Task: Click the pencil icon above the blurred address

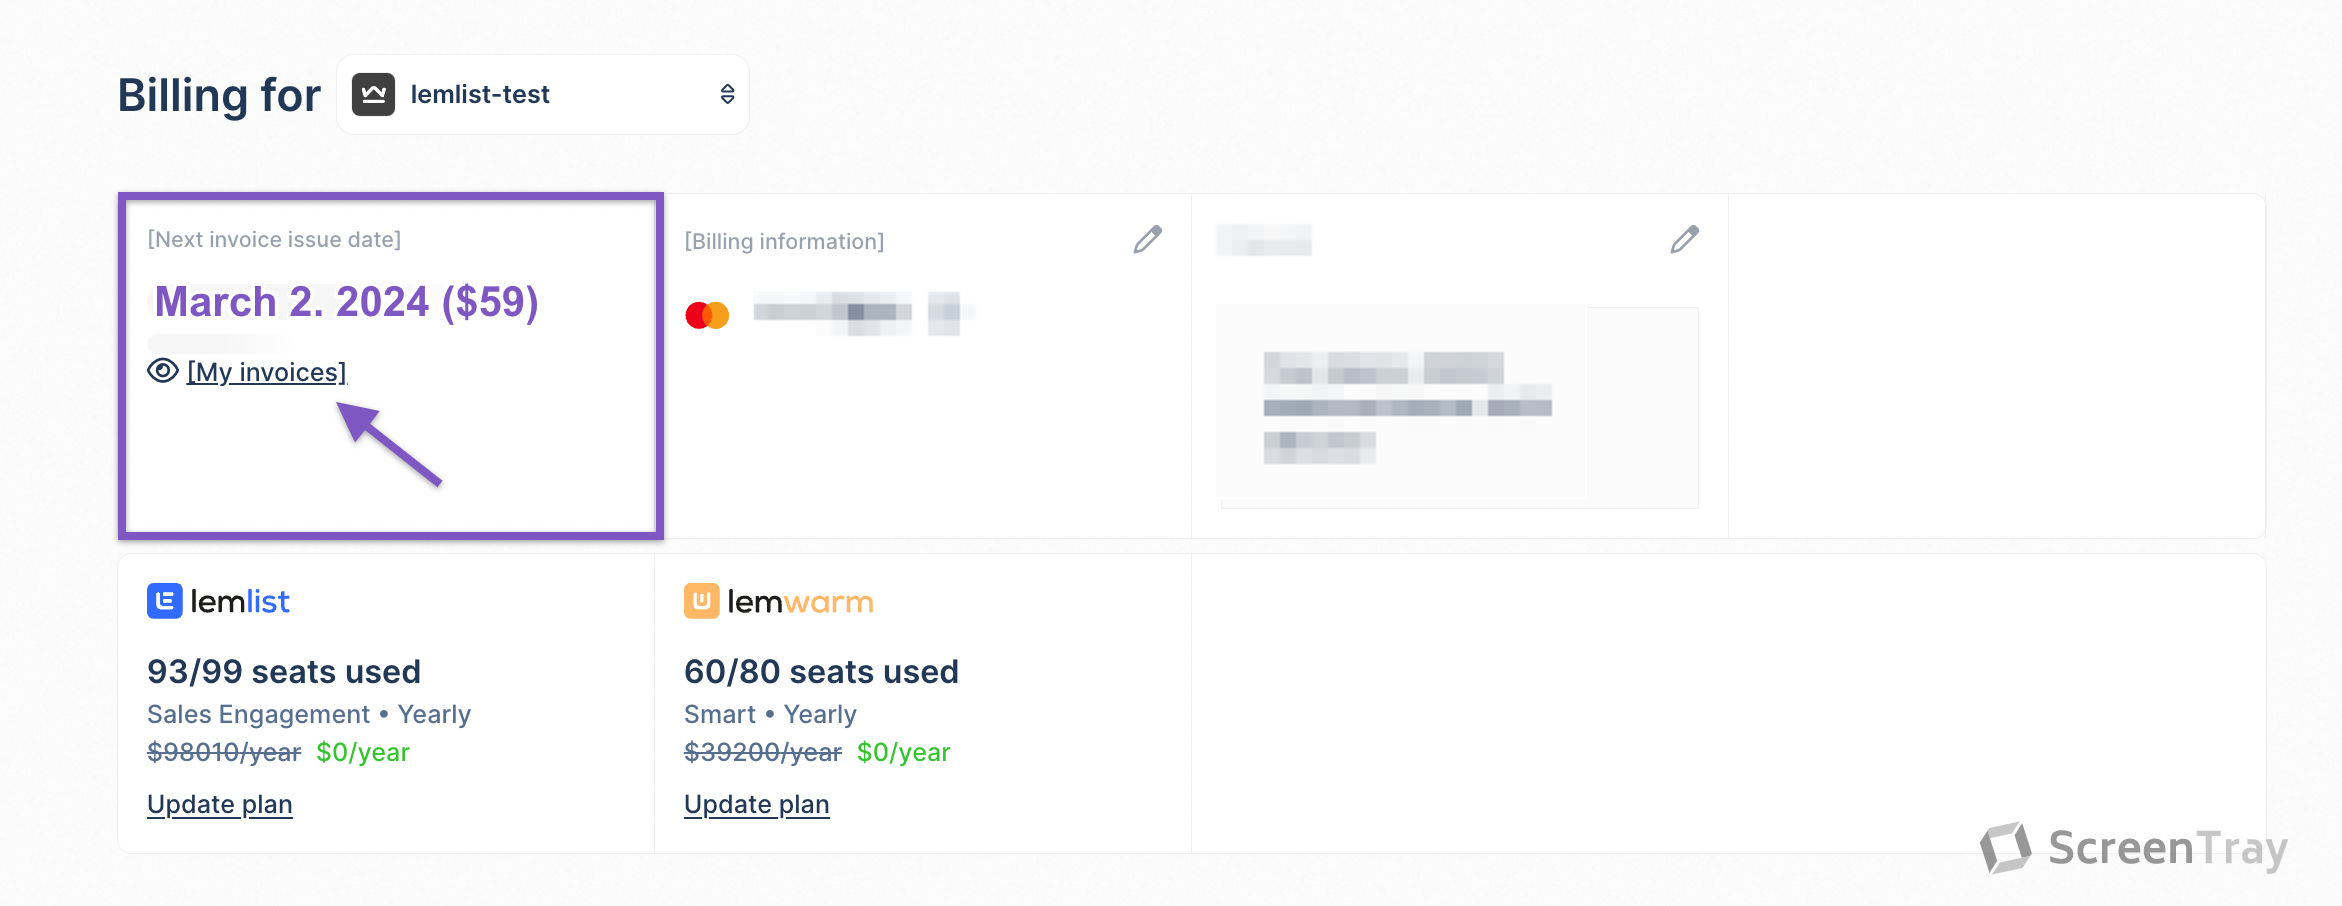Action: click(1684, 240)
